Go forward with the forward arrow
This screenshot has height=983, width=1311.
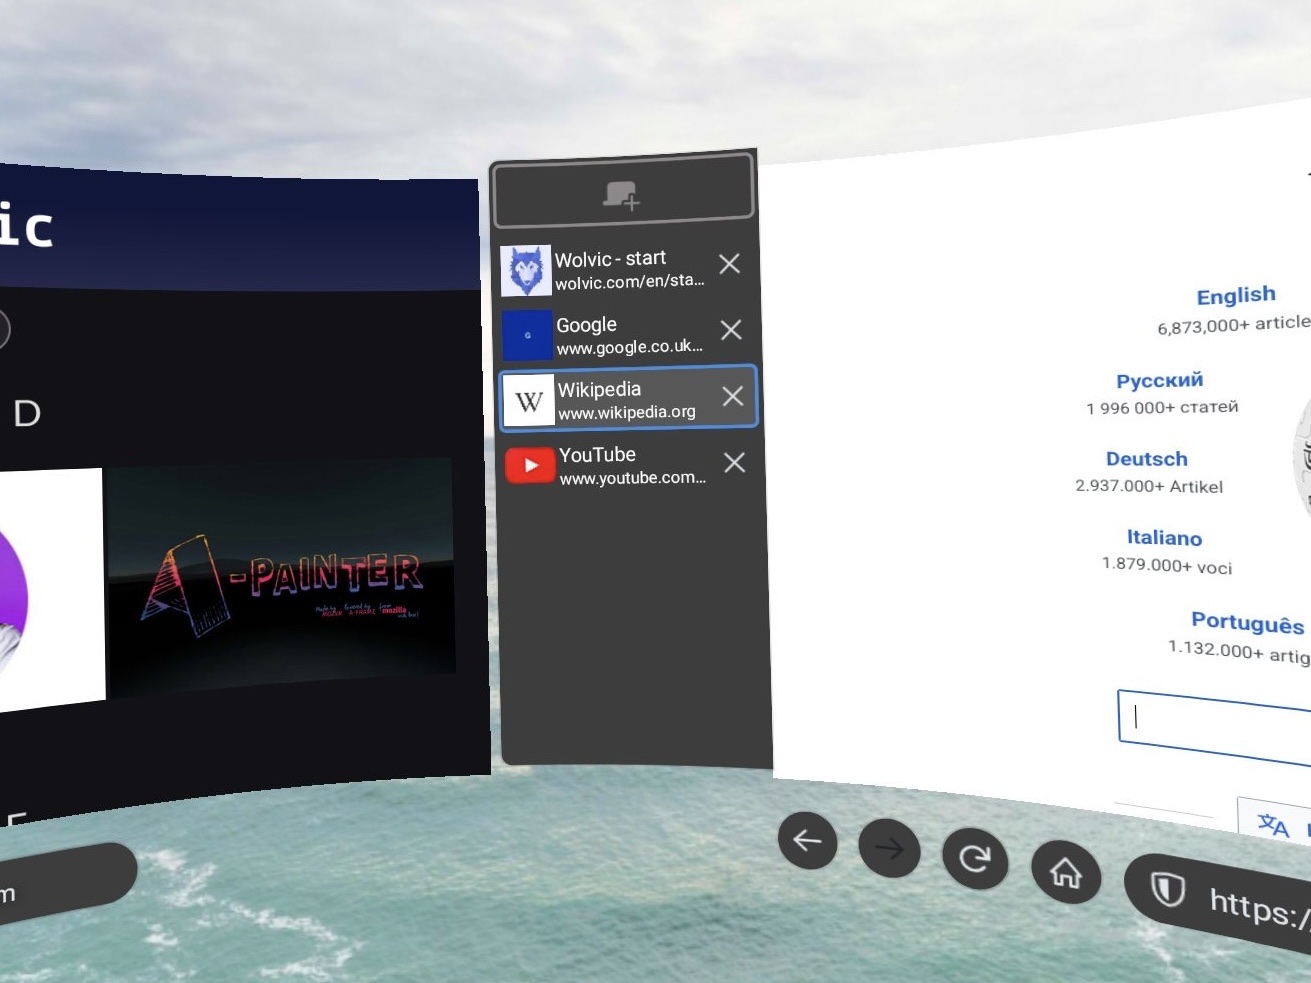(x=889, y=848)
